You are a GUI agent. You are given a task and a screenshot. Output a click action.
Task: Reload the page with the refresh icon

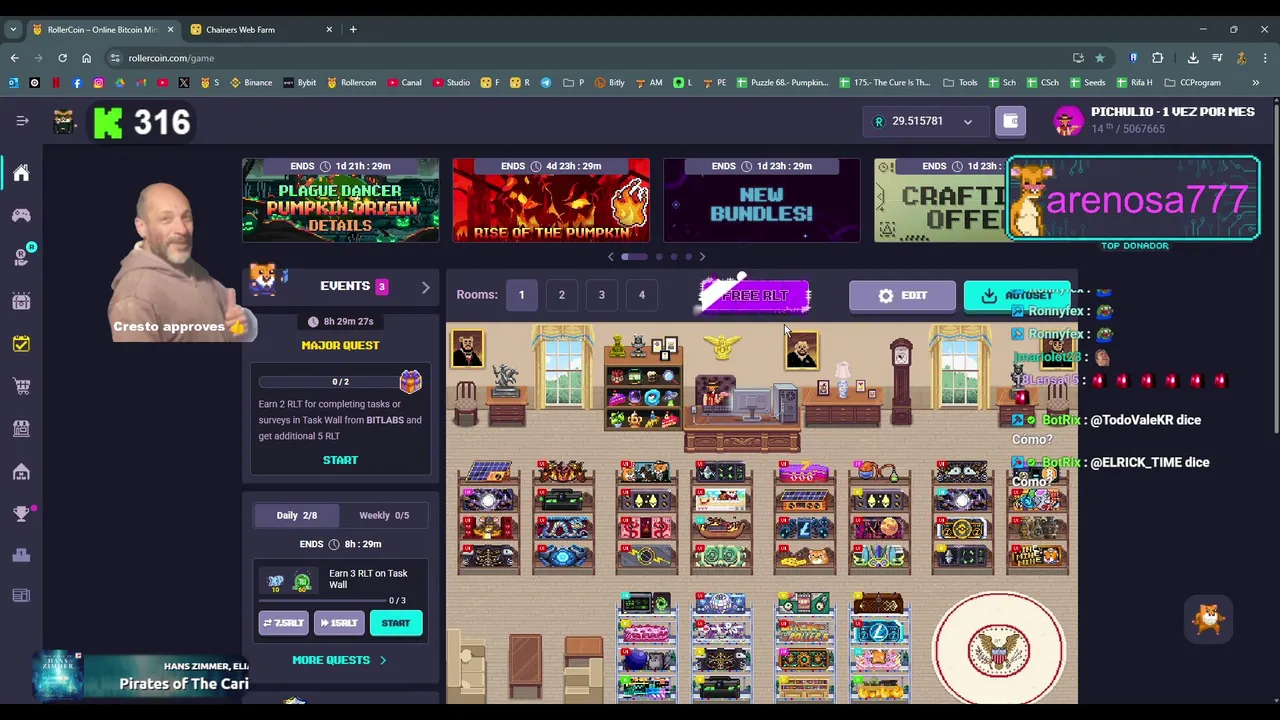(x=62, y=58)
